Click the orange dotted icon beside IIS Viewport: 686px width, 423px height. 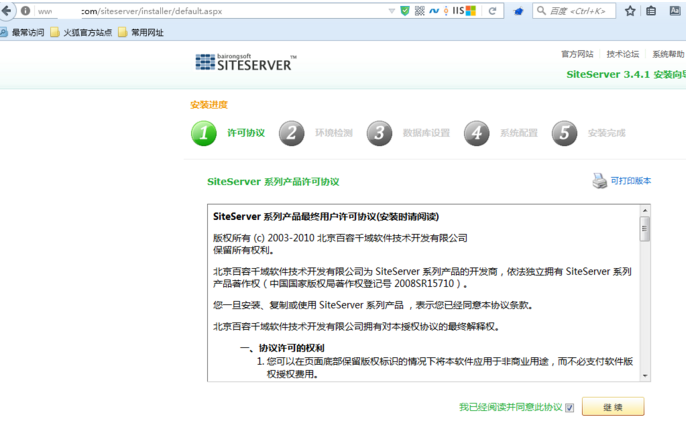(x=446, y=10)
